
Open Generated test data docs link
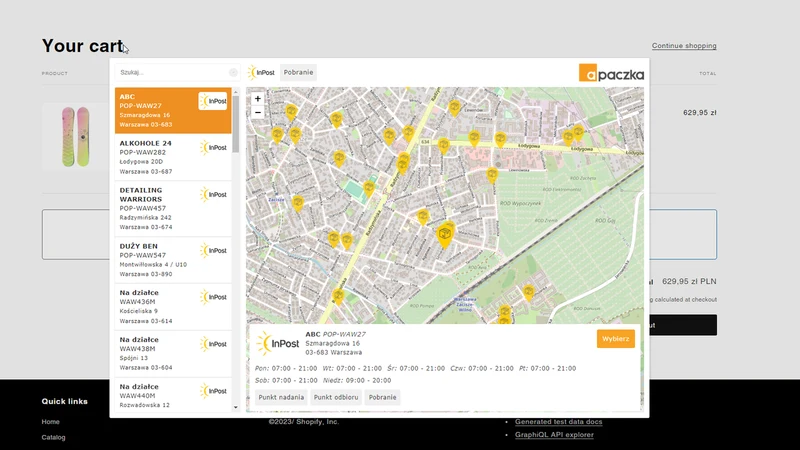pos(559,422)
